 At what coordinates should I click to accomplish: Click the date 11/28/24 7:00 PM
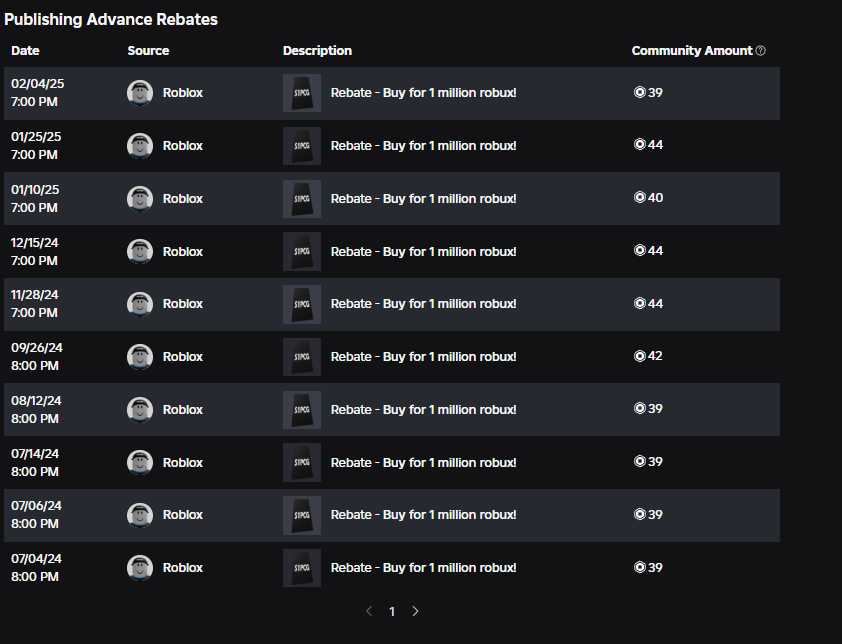tap(34, 303)
